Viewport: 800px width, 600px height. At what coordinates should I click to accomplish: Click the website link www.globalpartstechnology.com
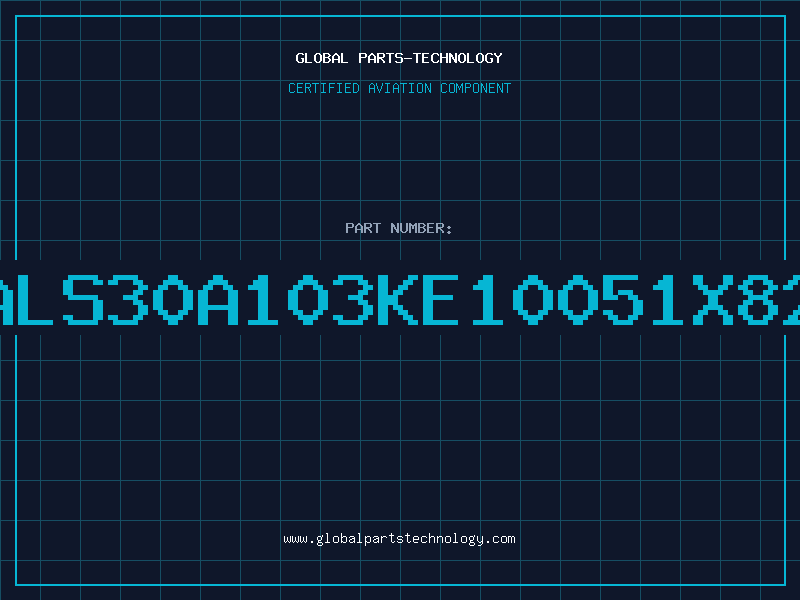[x=399, y=539]
